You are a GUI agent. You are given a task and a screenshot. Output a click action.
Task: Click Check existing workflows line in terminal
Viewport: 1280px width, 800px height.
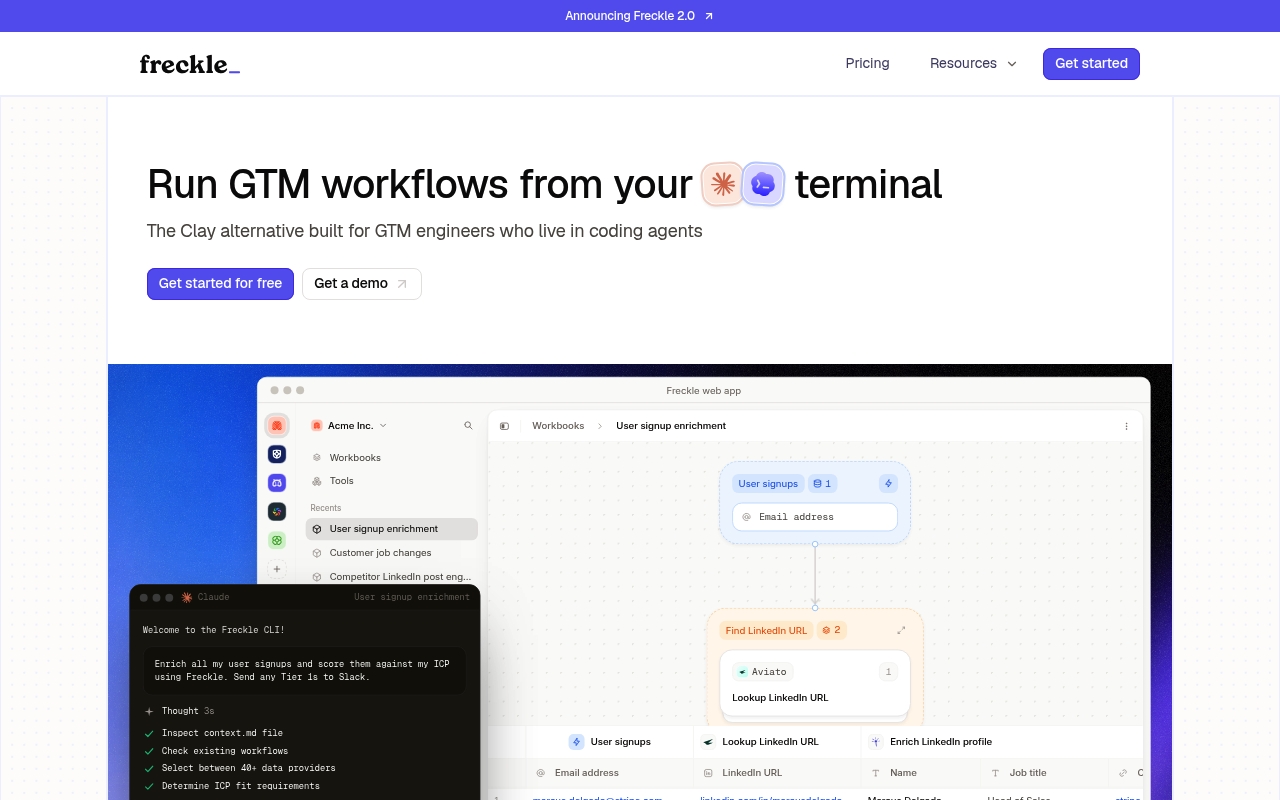pos(224,751)
